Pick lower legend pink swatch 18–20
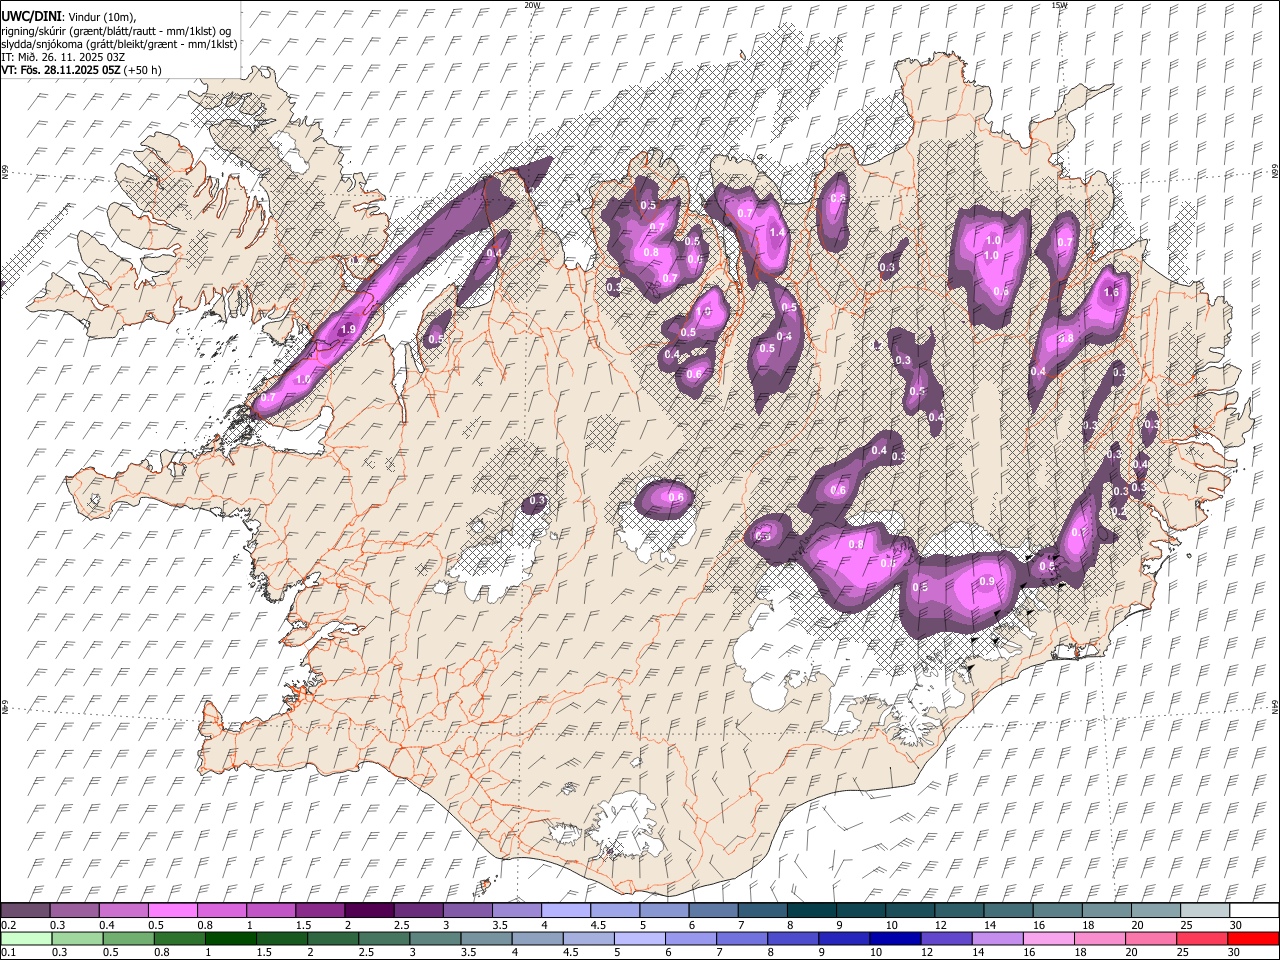Viewport: 1280px width, 960px height. (x=1100, y=938)
